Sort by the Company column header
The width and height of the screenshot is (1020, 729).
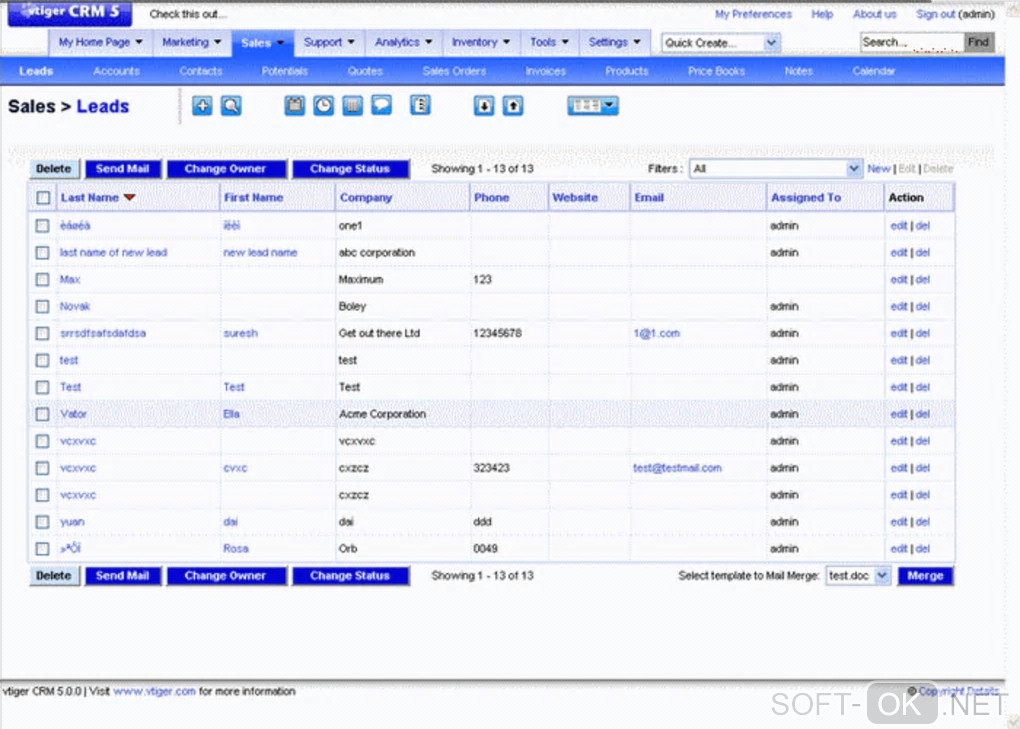[x=366, y=198]
